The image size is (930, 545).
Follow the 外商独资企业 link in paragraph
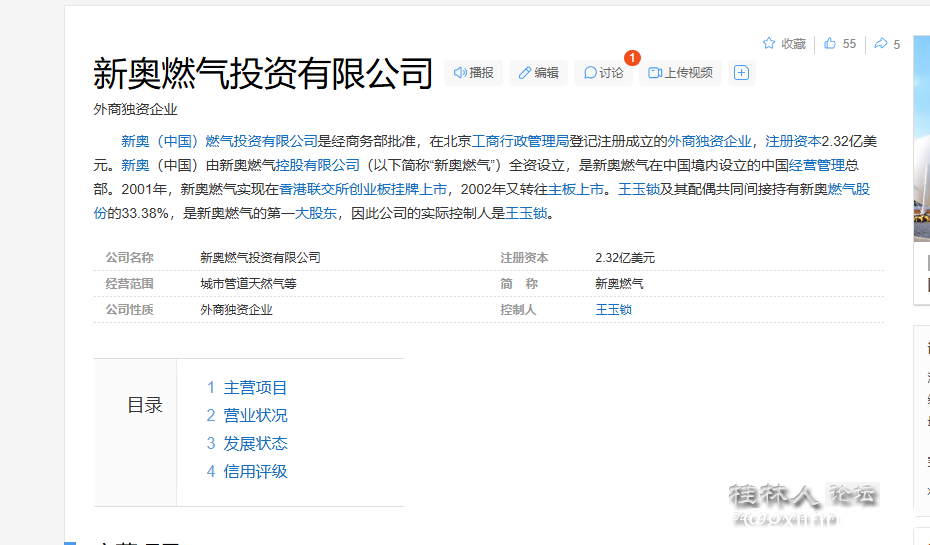click(x=709, y=141)
